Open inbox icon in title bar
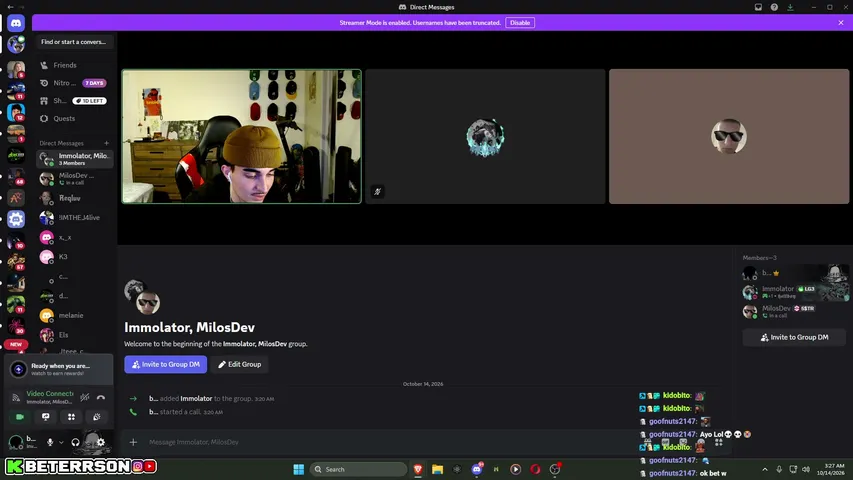This screenshot has width=853, height=480. 758,7
